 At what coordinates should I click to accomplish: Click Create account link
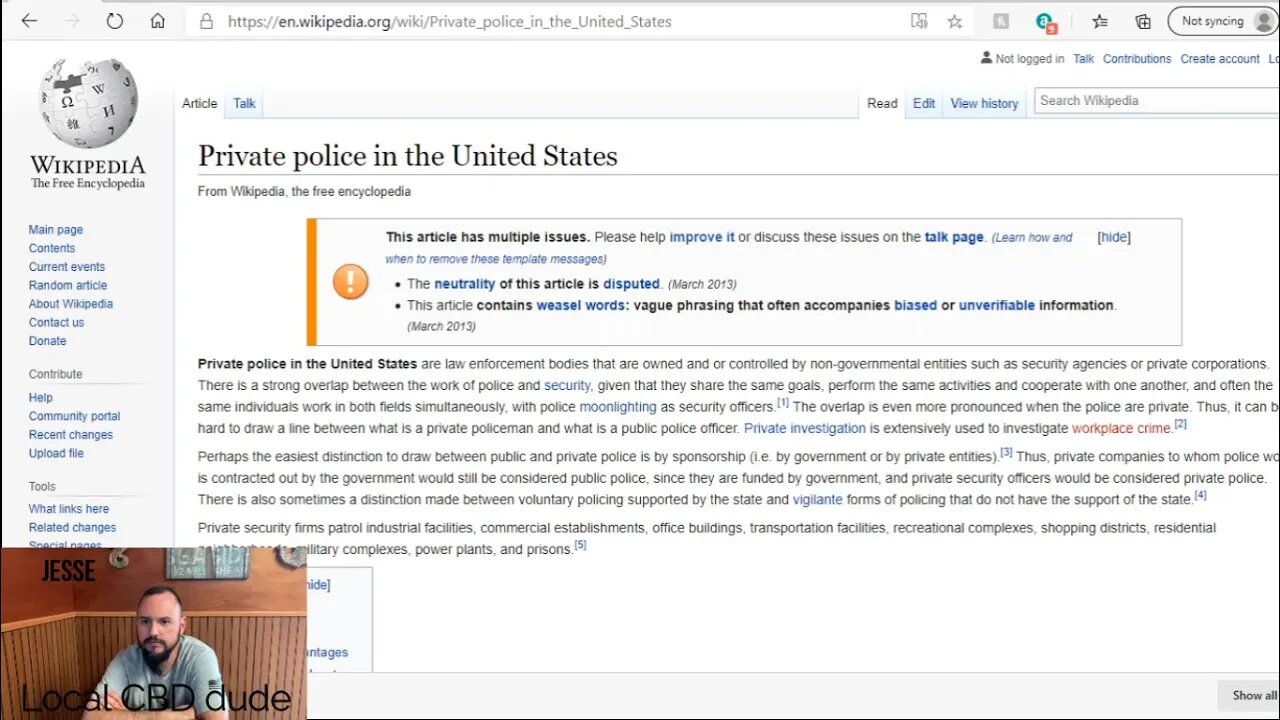[1220, 59]
